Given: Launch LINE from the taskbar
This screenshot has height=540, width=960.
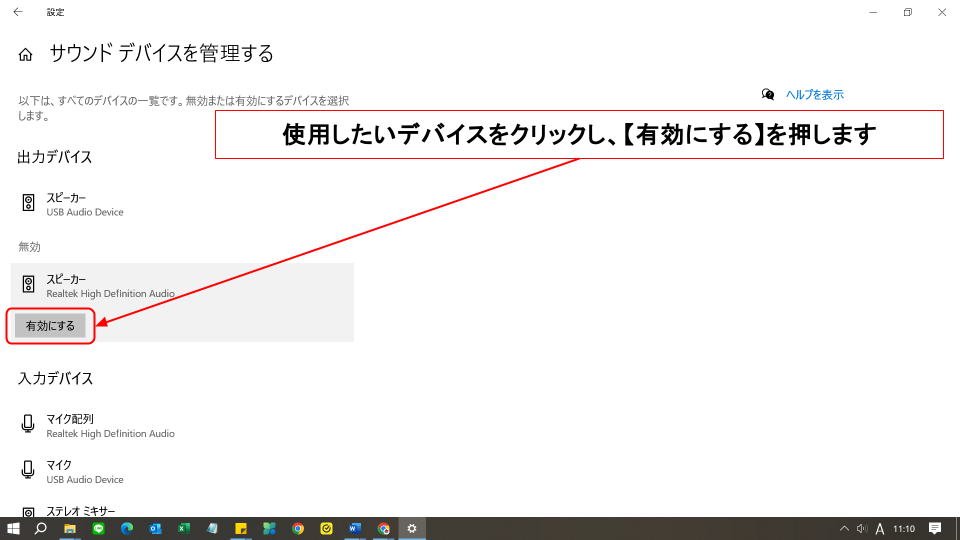Looking at the screenshot, I should [x=98, y=528].
